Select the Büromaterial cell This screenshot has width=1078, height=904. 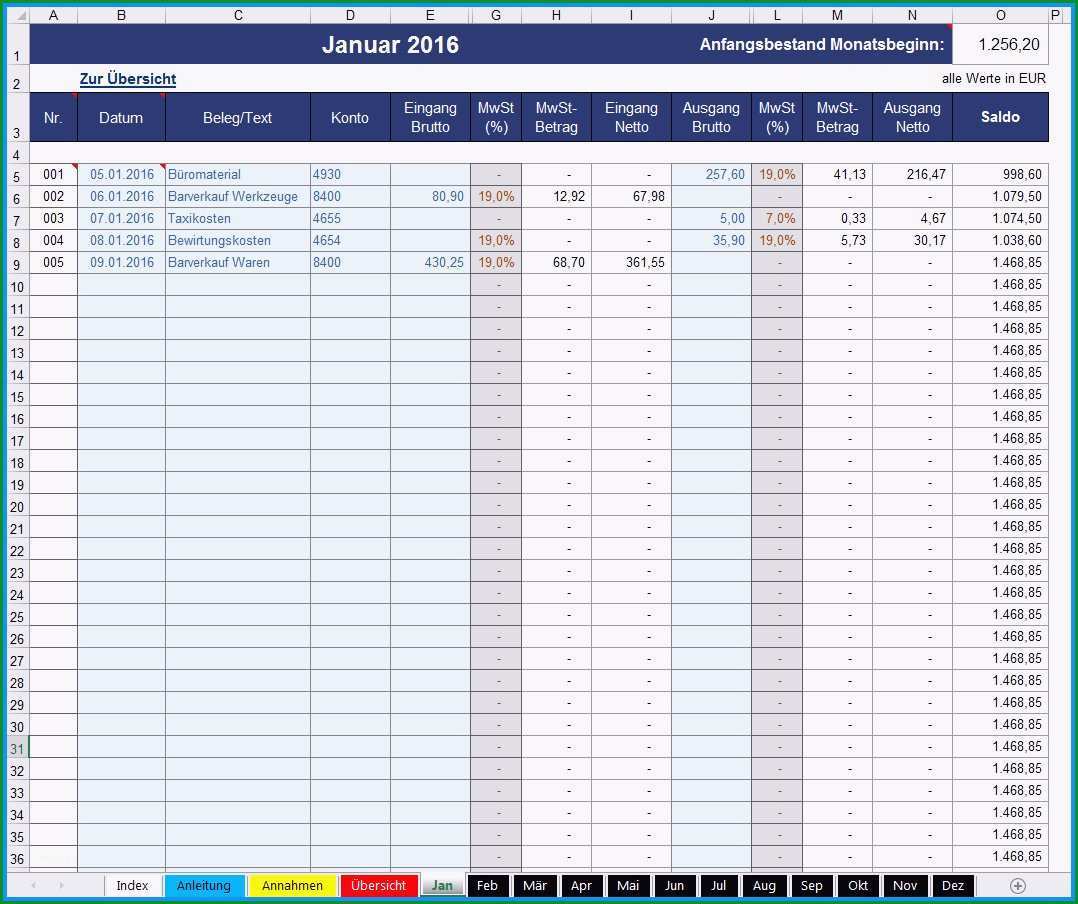[x=238, y=175]
